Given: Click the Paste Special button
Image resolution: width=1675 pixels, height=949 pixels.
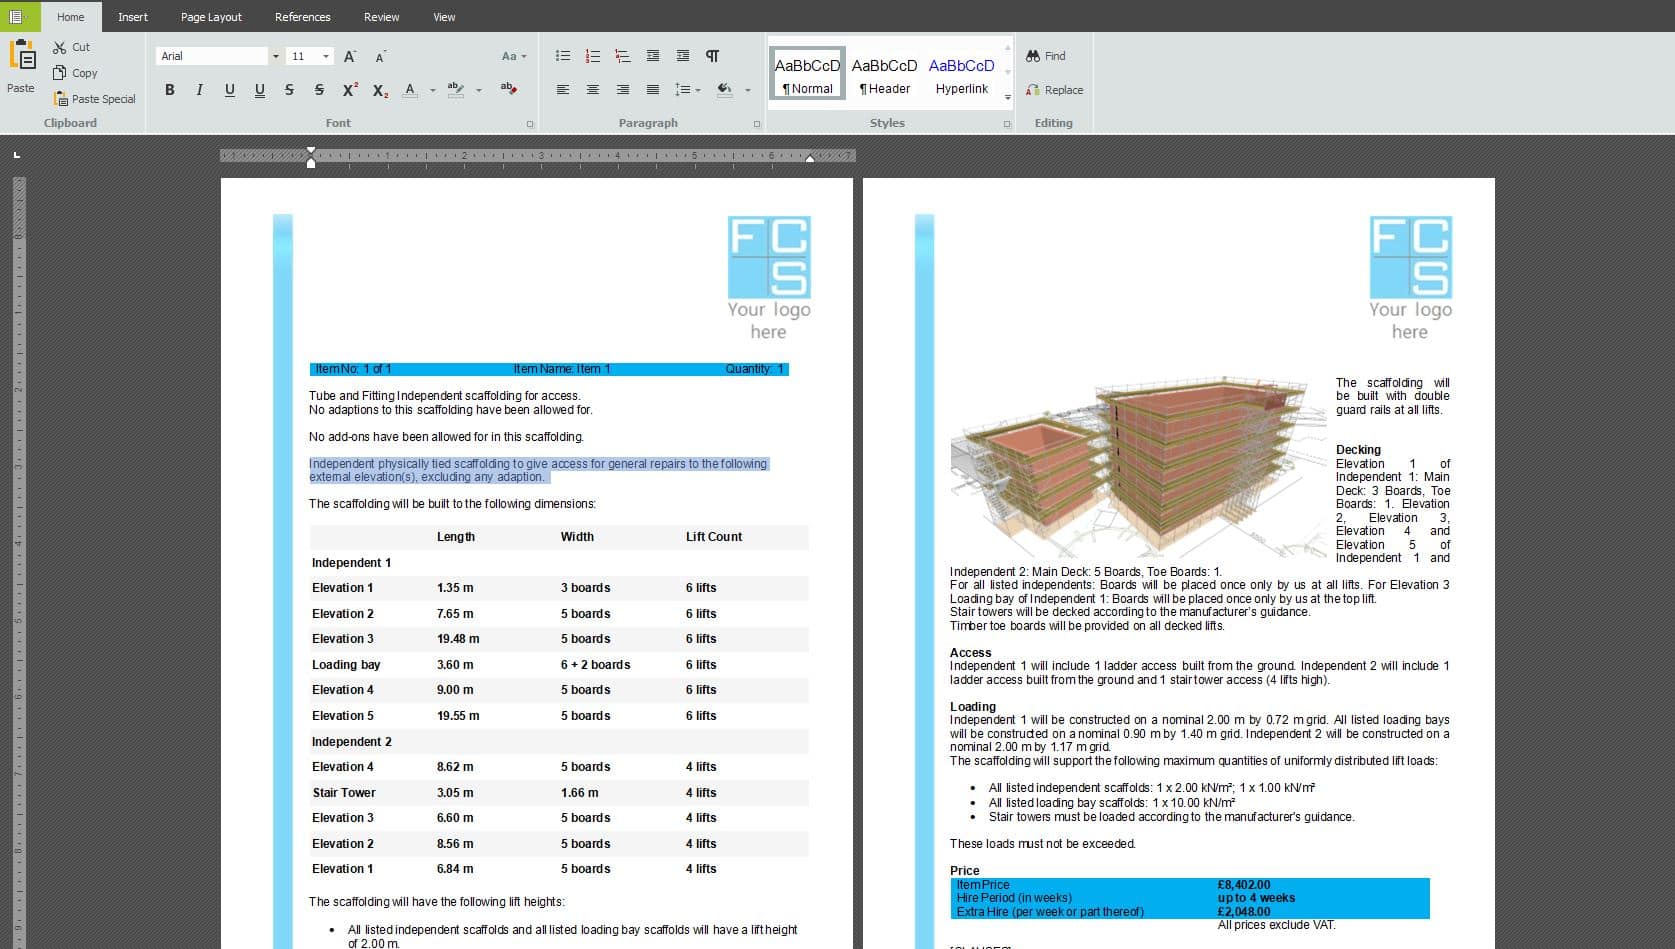Looking at the screenshot, I should coord(94,99).
